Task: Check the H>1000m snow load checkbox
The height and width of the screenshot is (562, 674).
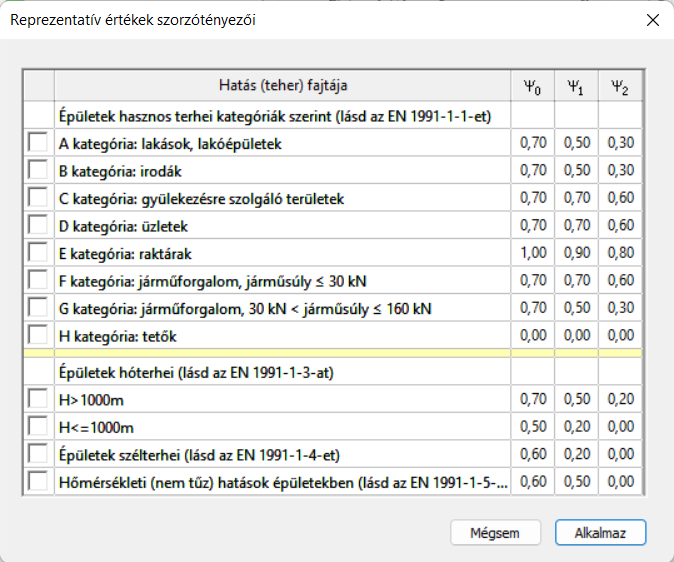Action: tap(38, 399)
